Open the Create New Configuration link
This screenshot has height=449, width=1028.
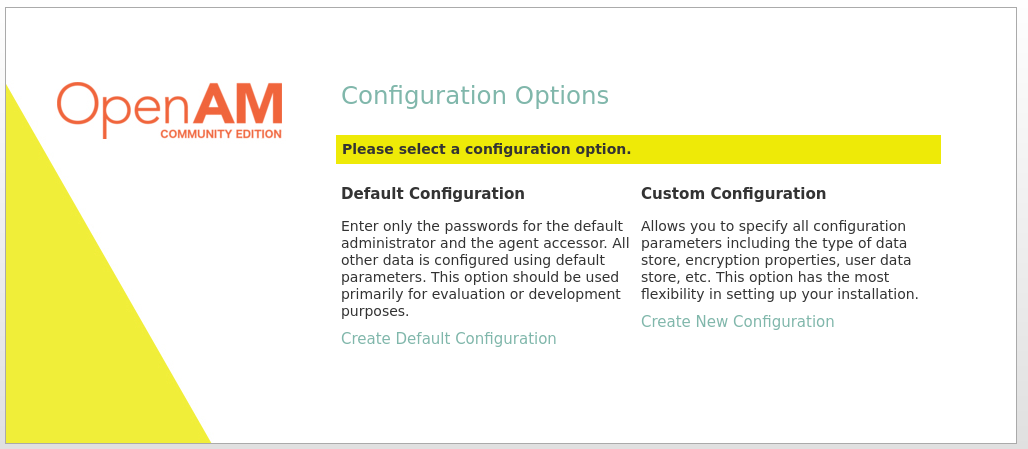point(737,322)
